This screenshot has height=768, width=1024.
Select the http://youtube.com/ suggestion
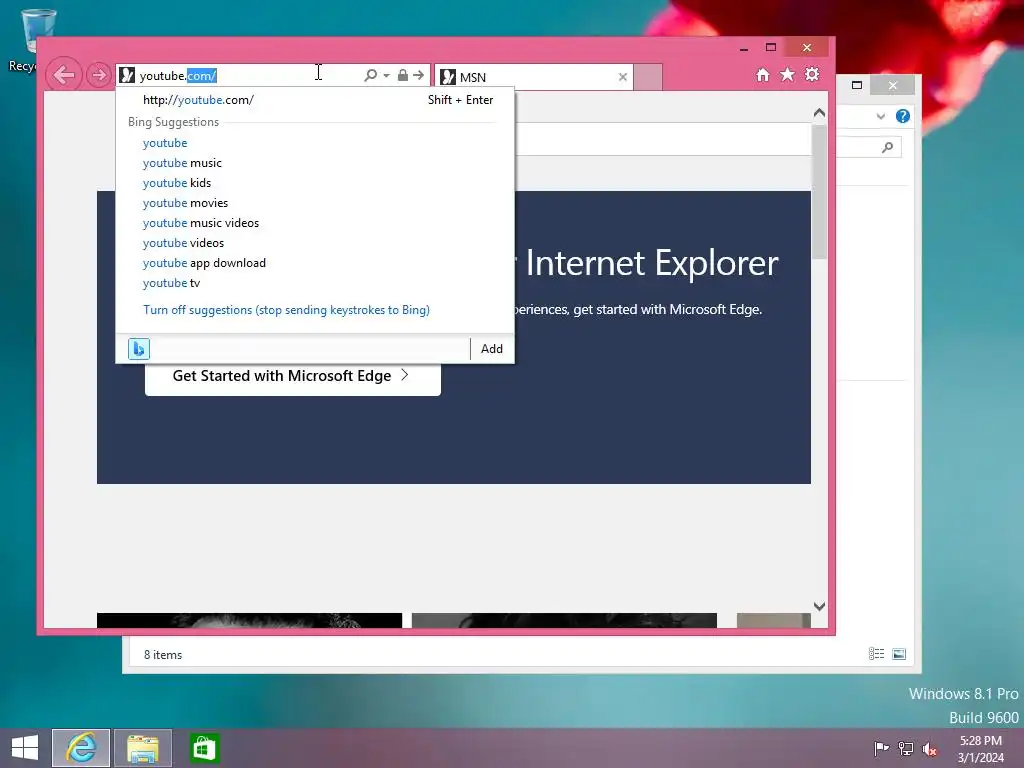tap(315, 100)
